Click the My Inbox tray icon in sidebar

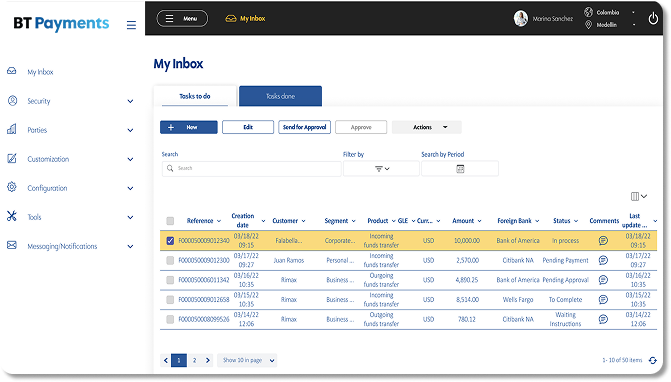point(12,71)
